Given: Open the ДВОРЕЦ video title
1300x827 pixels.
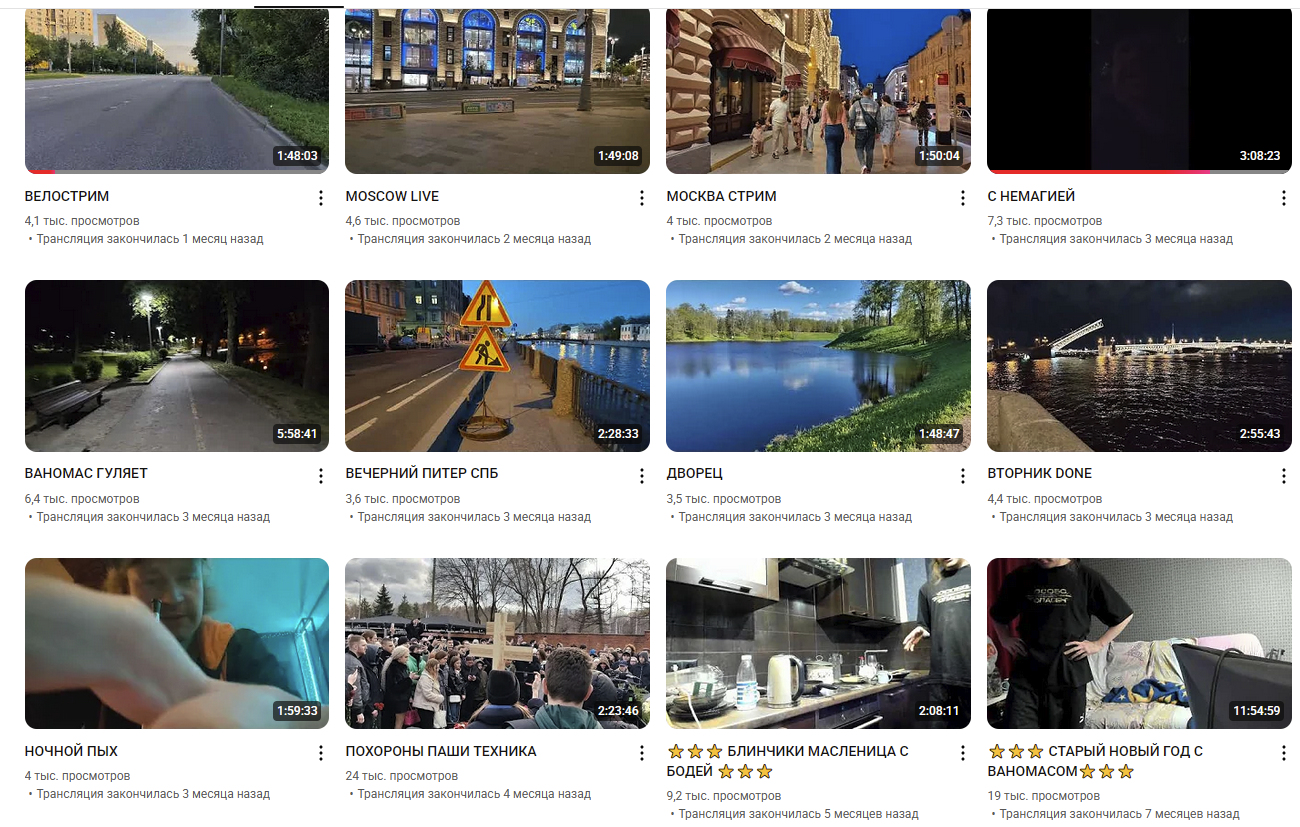Looking at the screenshot, I should pyautogui.click(x=694, y=473).
